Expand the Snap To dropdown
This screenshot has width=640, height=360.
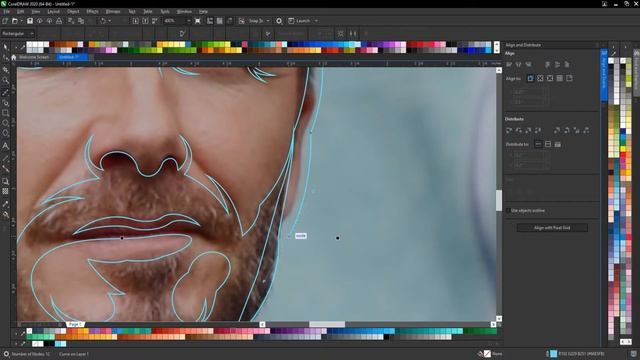coord(268,20)
